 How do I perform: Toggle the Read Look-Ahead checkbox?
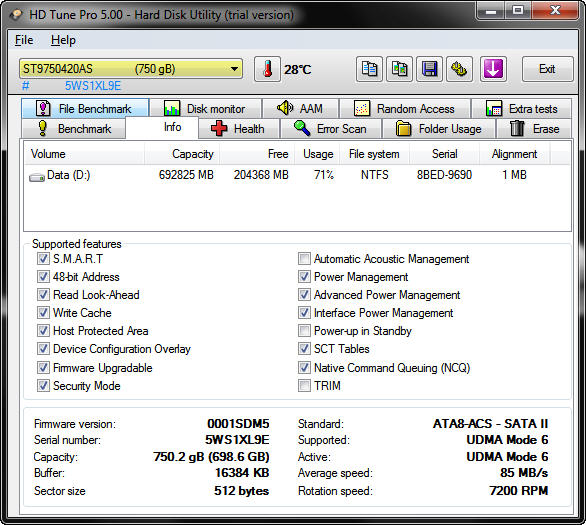tap(43, 294)
